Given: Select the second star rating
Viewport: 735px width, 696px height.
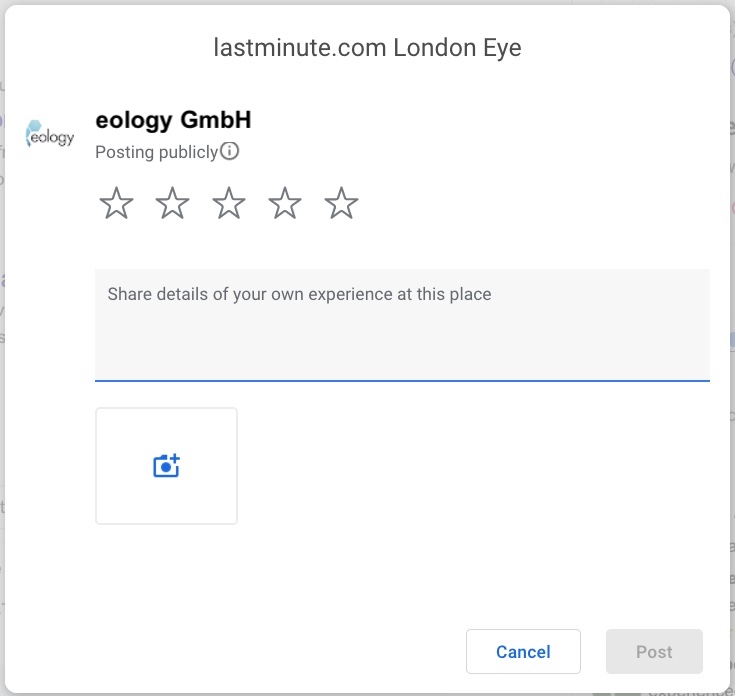Looking at the screenshot, I should [172, 203].
